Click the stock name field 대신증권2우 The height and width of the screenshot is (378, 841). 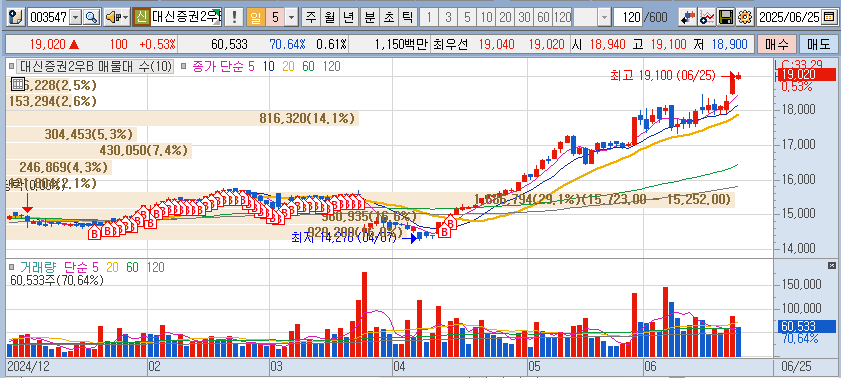click(x=186, y=17)
